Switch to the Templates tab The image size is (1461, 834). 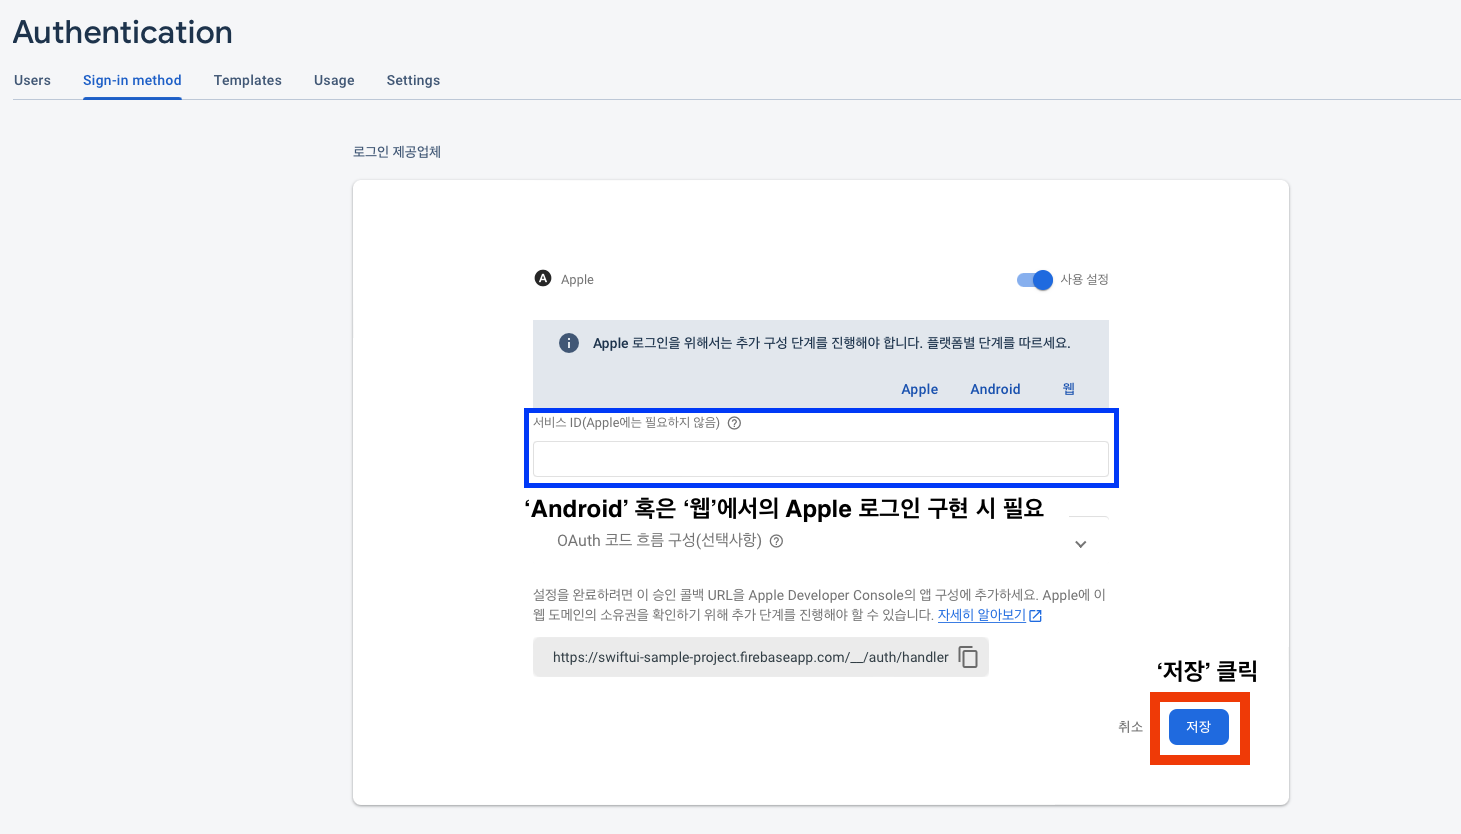(x=247, y=80)
